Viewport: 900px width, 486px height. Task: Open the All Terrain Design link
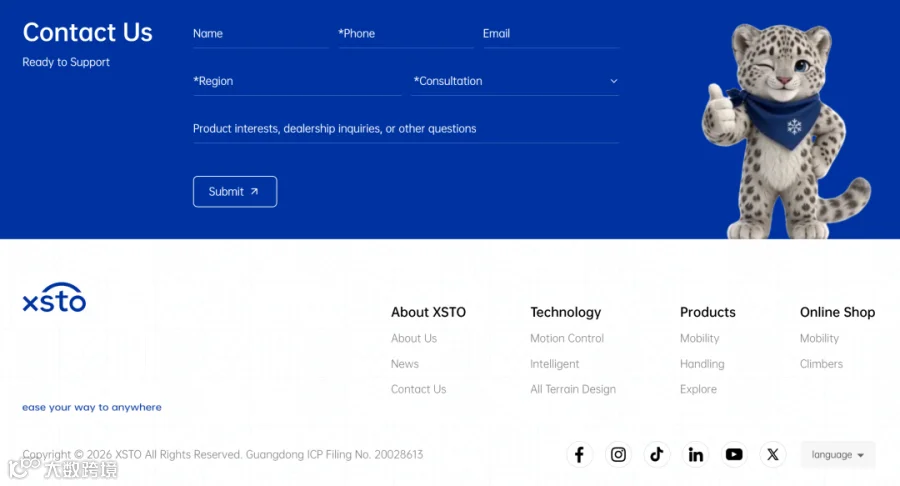point(573,389)
